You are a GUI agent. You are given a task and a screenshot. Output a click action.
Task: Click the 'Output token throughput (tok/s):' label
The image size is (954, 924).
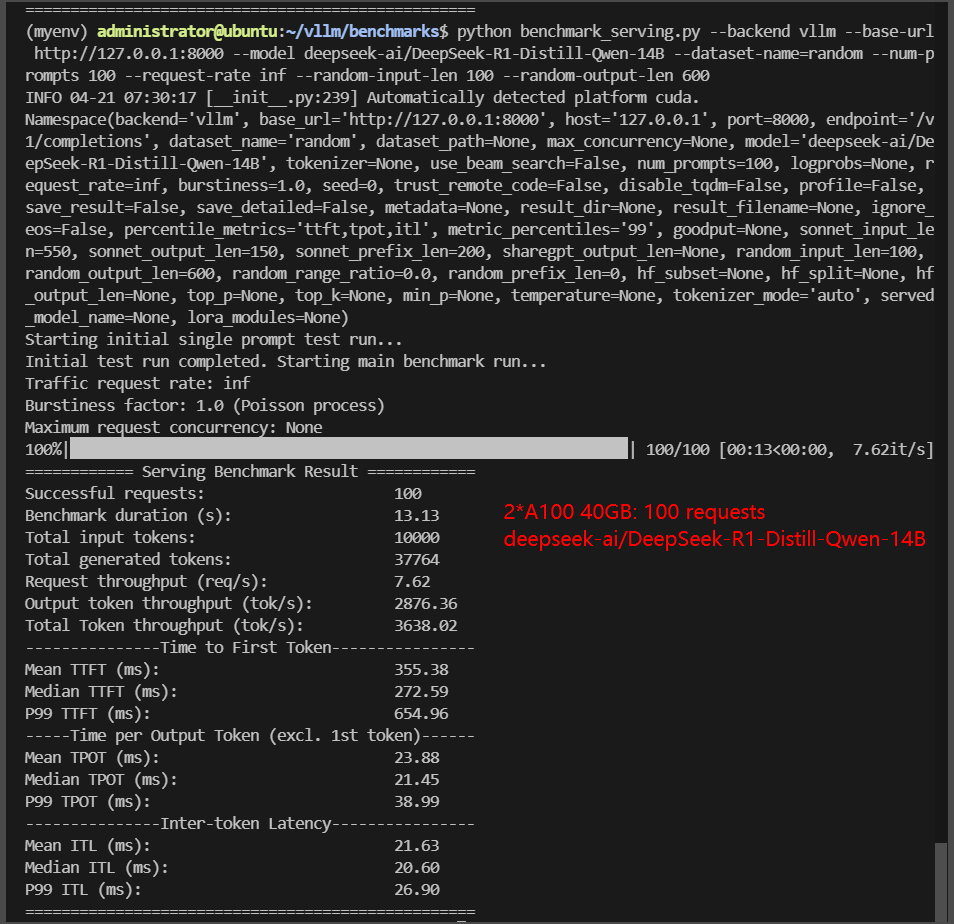coord(169,603)
